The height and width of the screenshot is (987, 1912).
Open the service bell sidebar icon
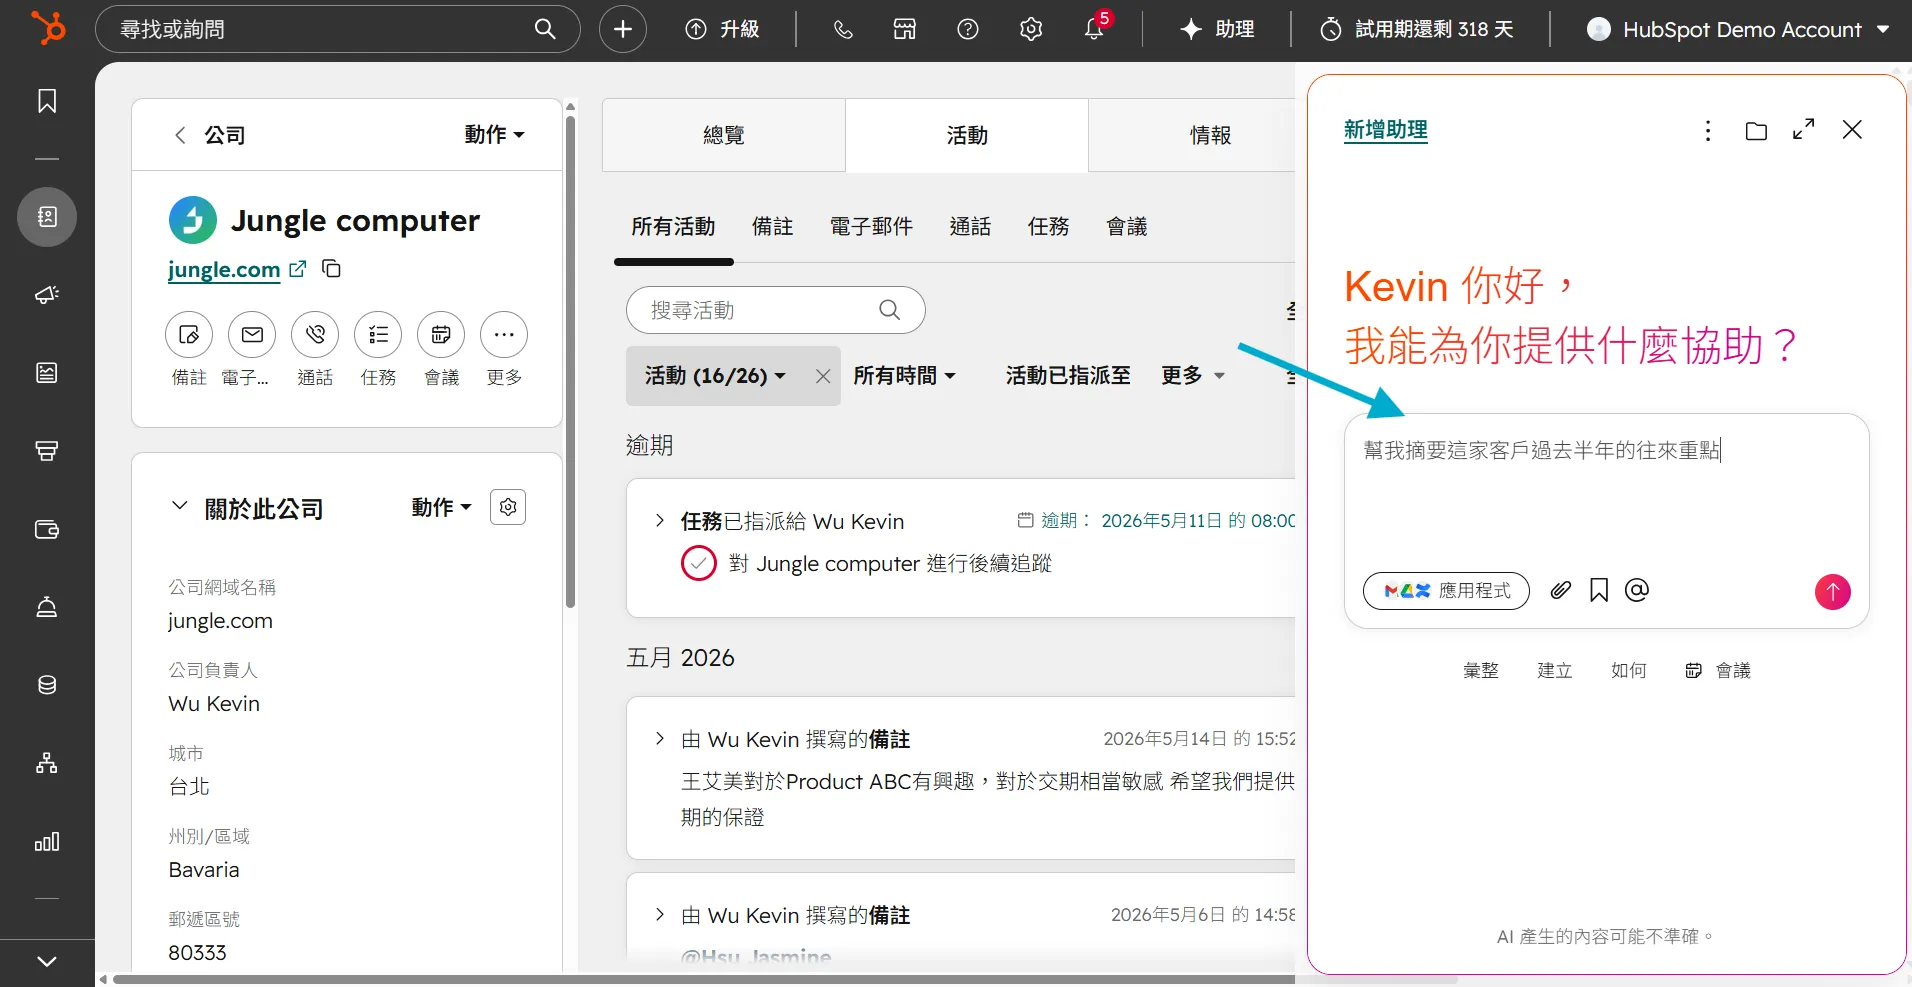click(47, 607)
